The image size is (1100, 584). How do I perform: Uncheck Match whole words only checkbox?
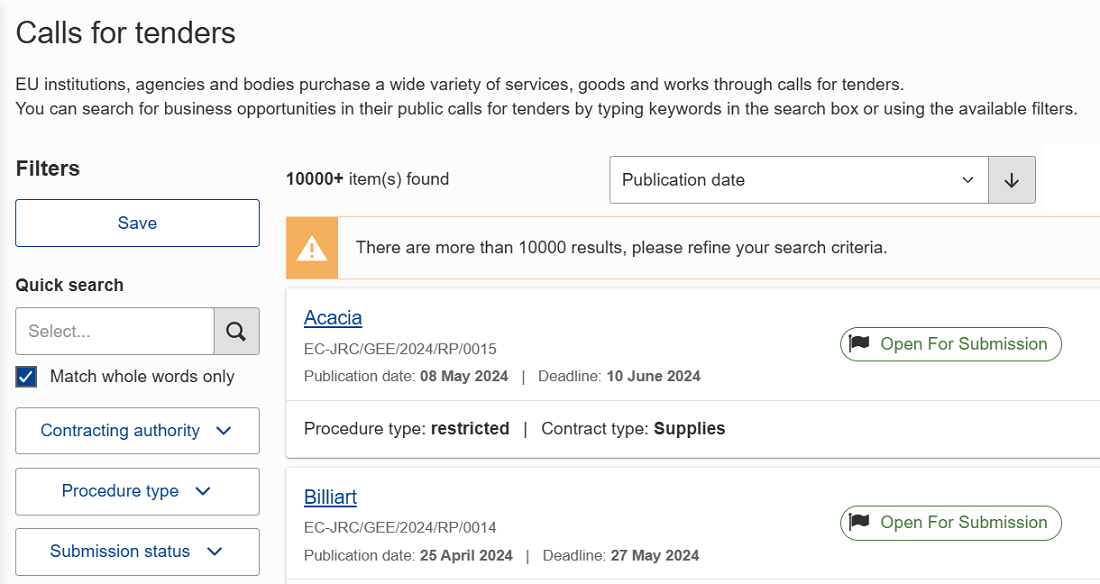point(26,377)
